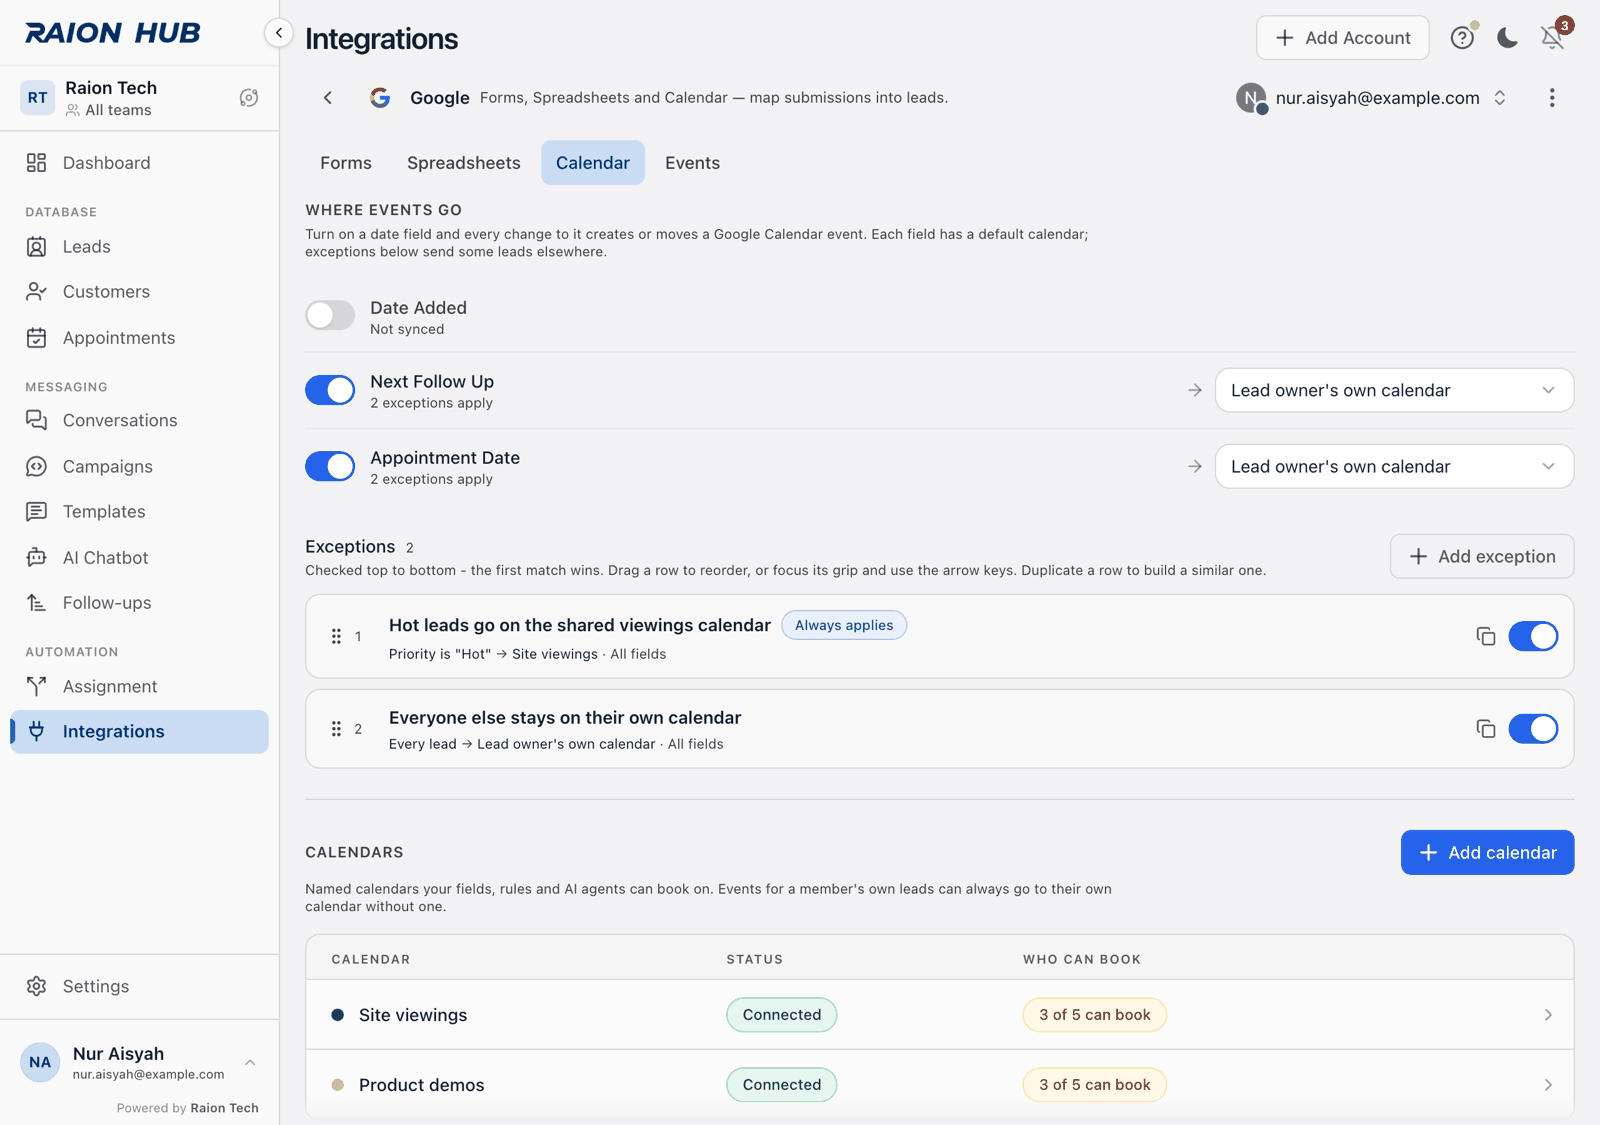Open the Next Follow Up calendar dropdown
The width and height of the screenshot is (1600, 1125).
pyautogui.click(x=1394, y=390)
